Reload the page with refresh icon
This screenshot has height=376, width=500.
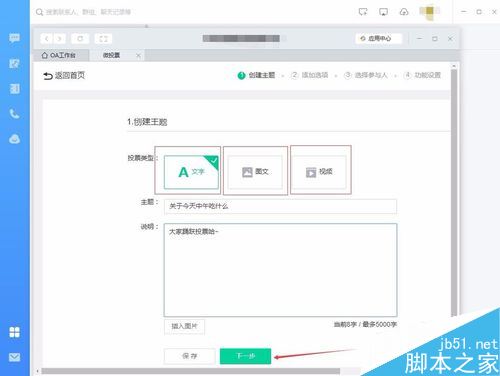pos(80,39)
